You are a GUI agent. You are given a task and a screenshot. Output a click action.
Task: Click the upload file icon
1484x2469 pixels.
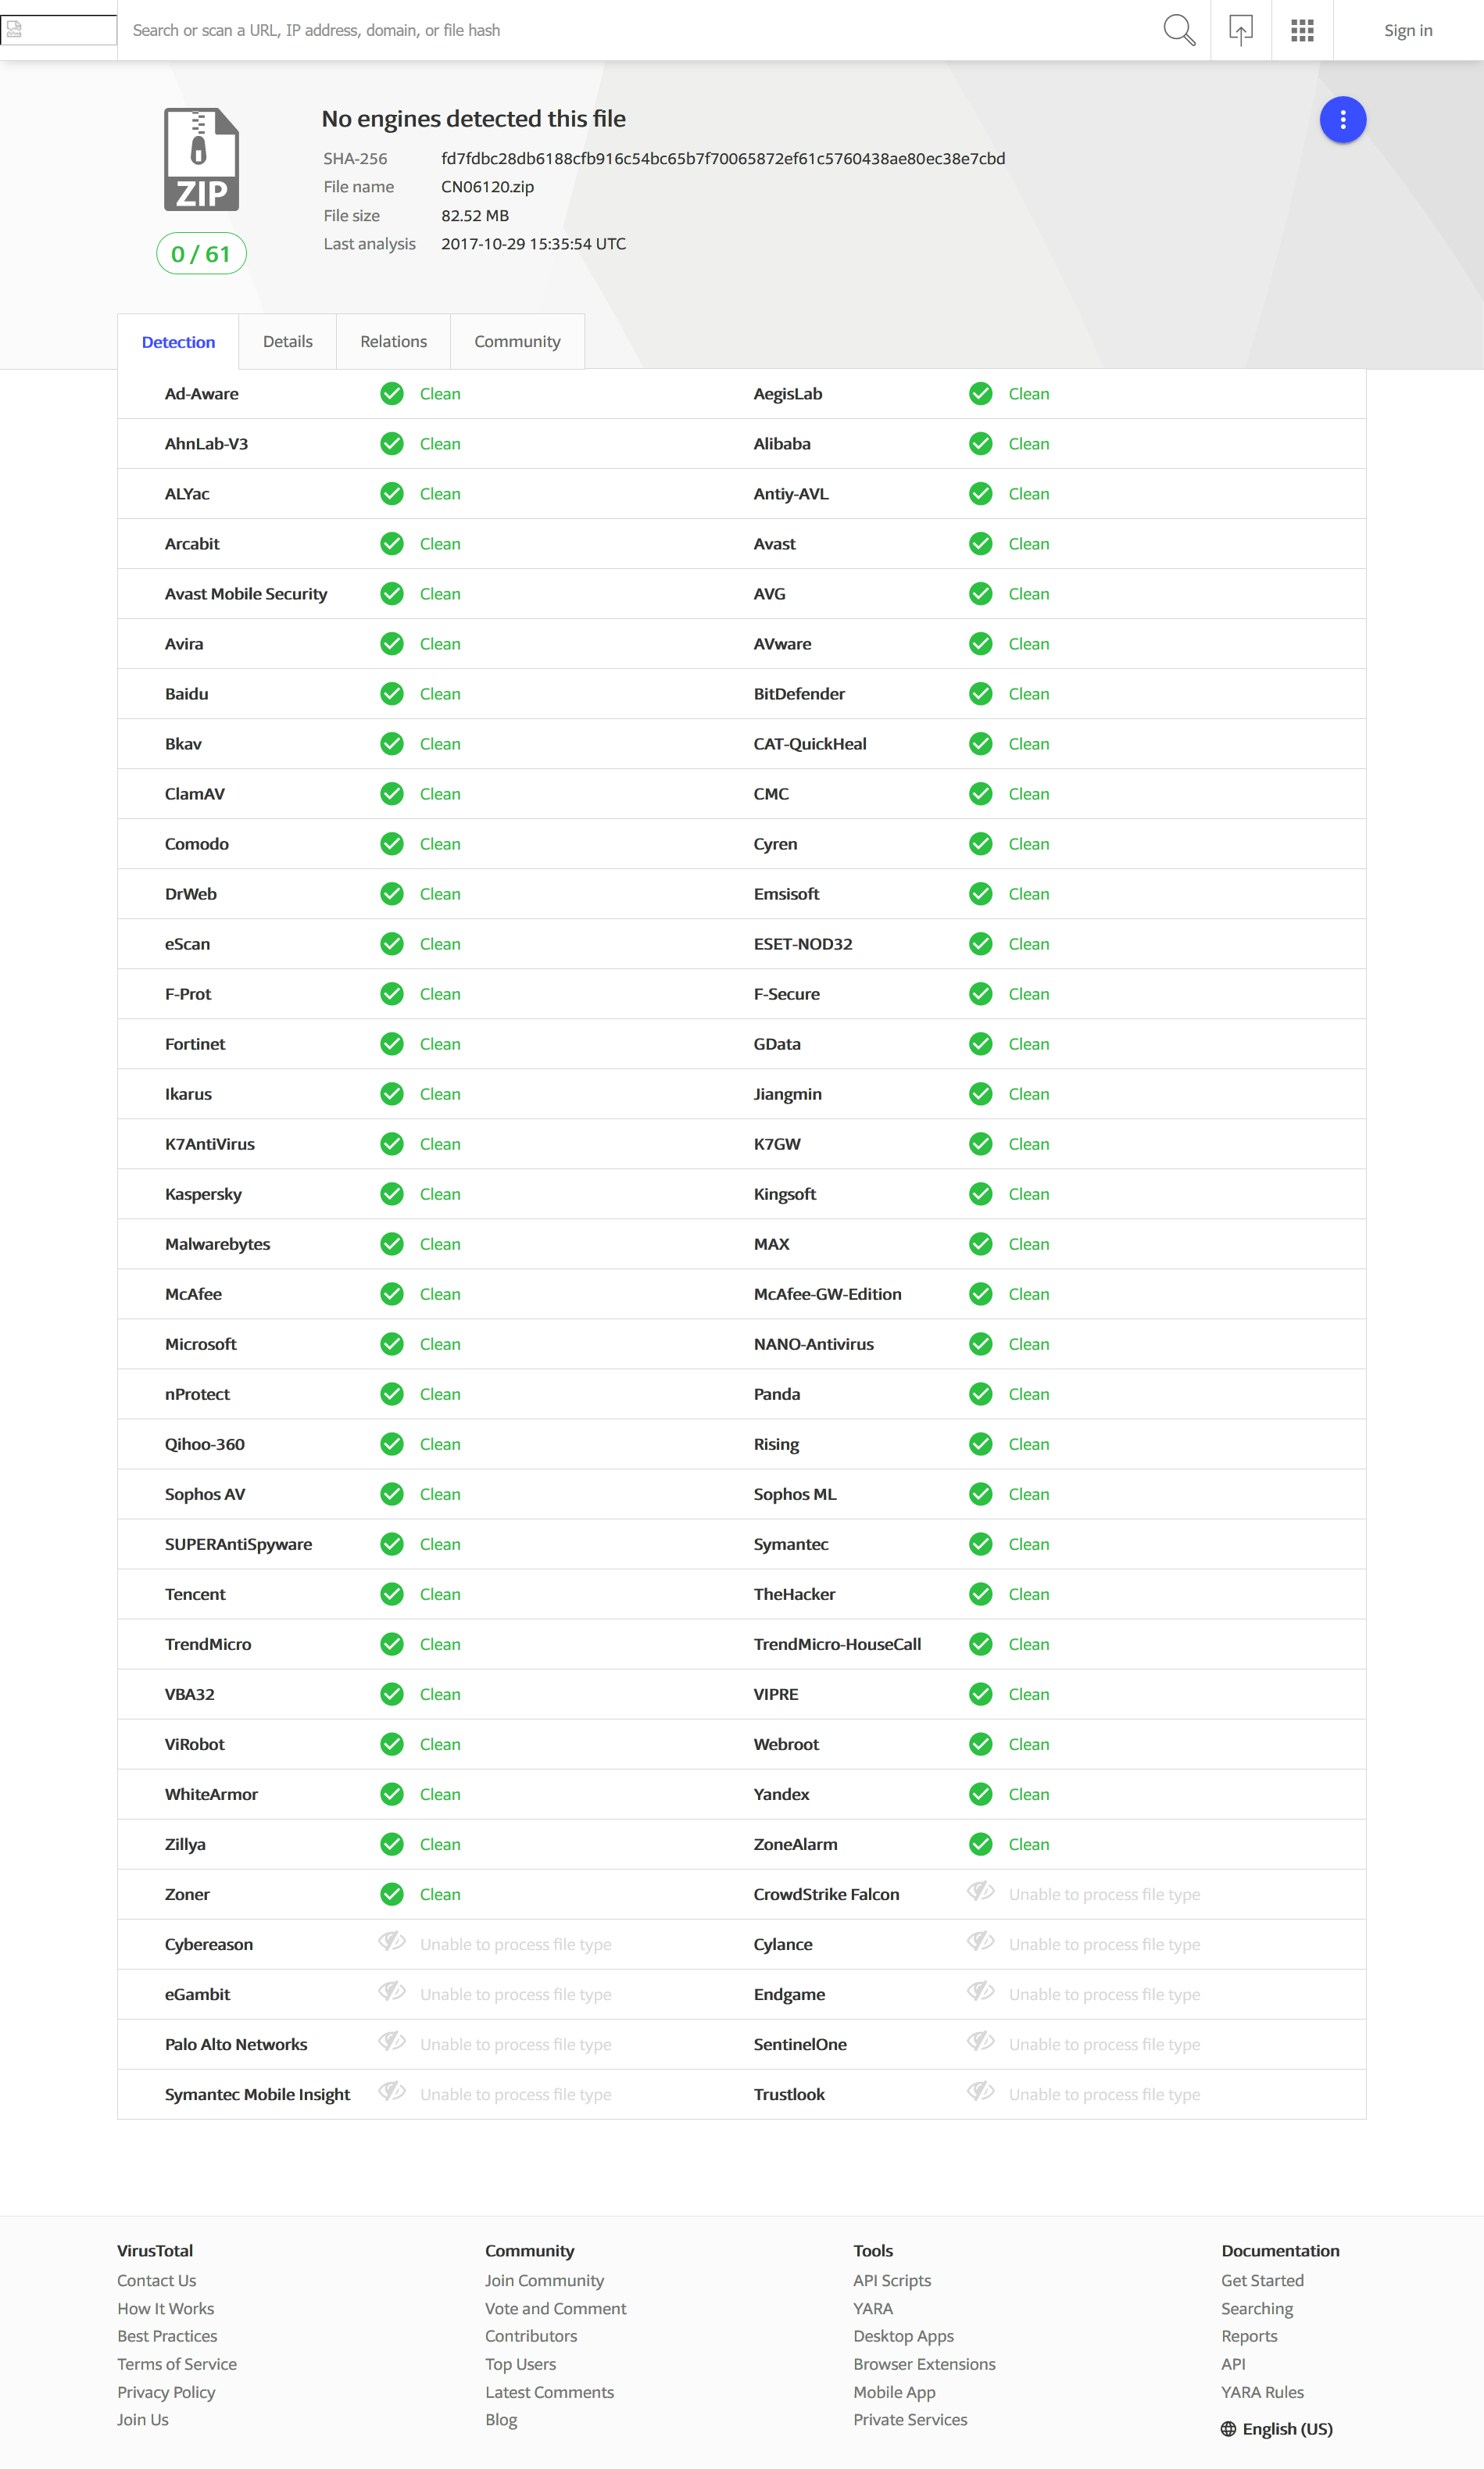[1240, 30]
